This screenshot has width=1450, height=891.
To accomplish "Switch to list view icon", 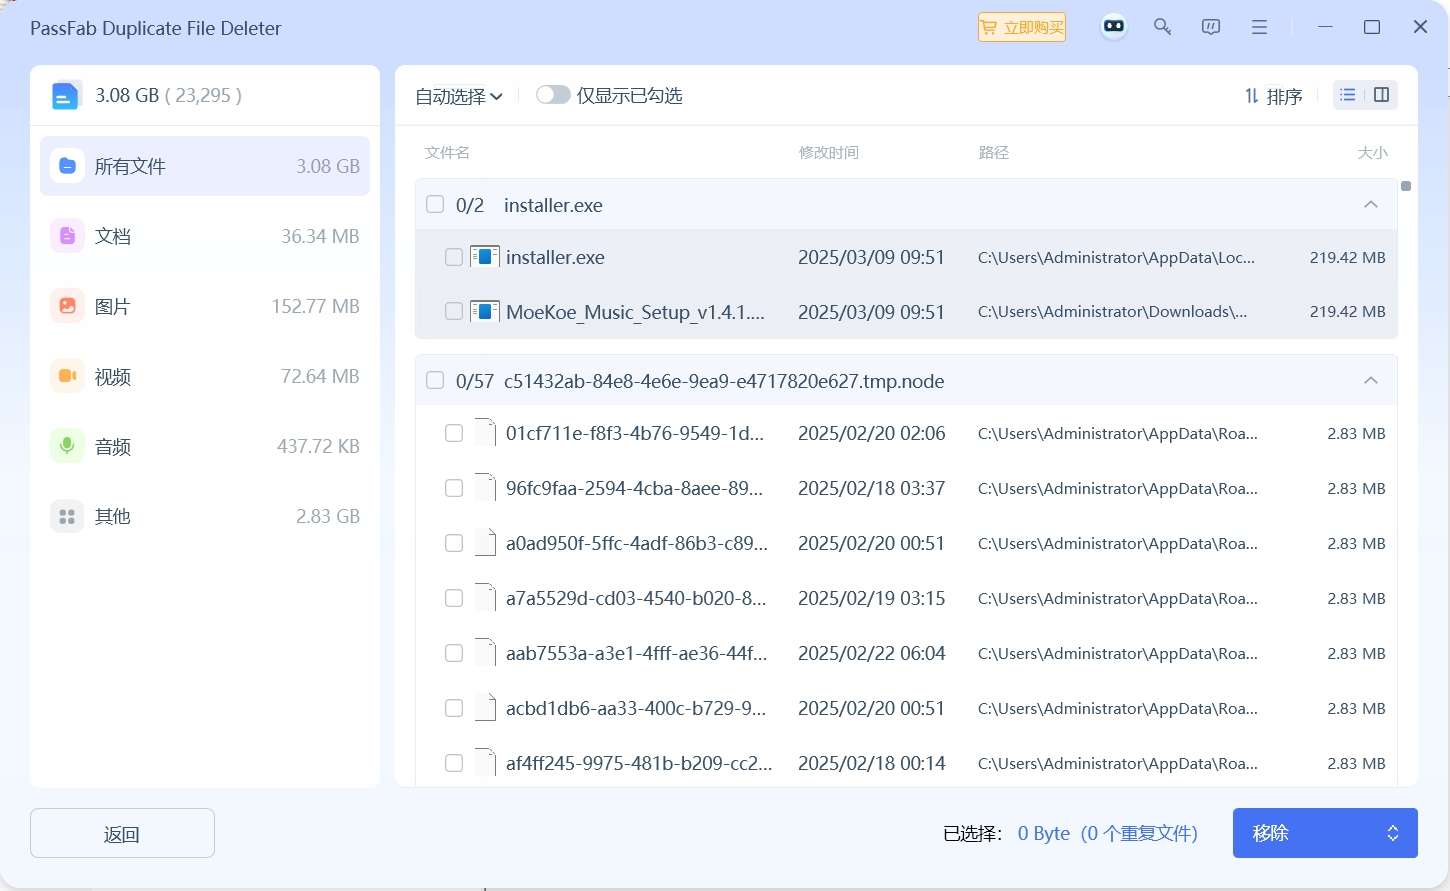I will pyautogui.click(x=1348, y=95).
